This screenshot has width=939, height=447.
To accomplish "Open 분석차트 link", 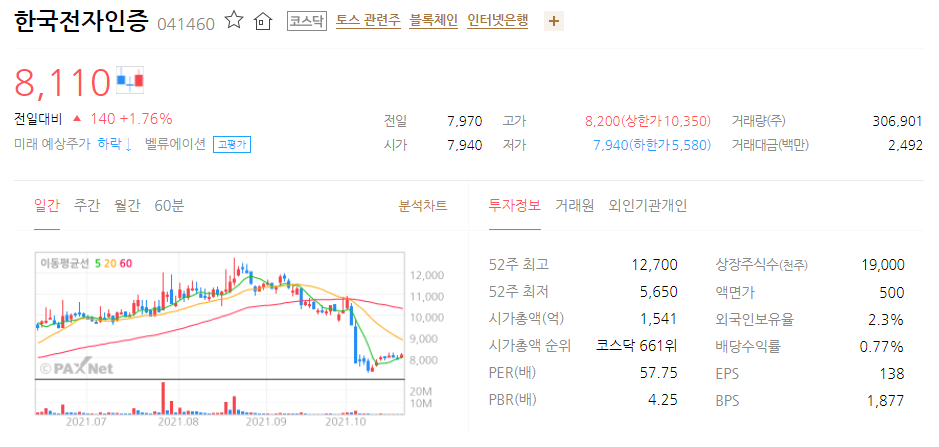I will (423, 206).
